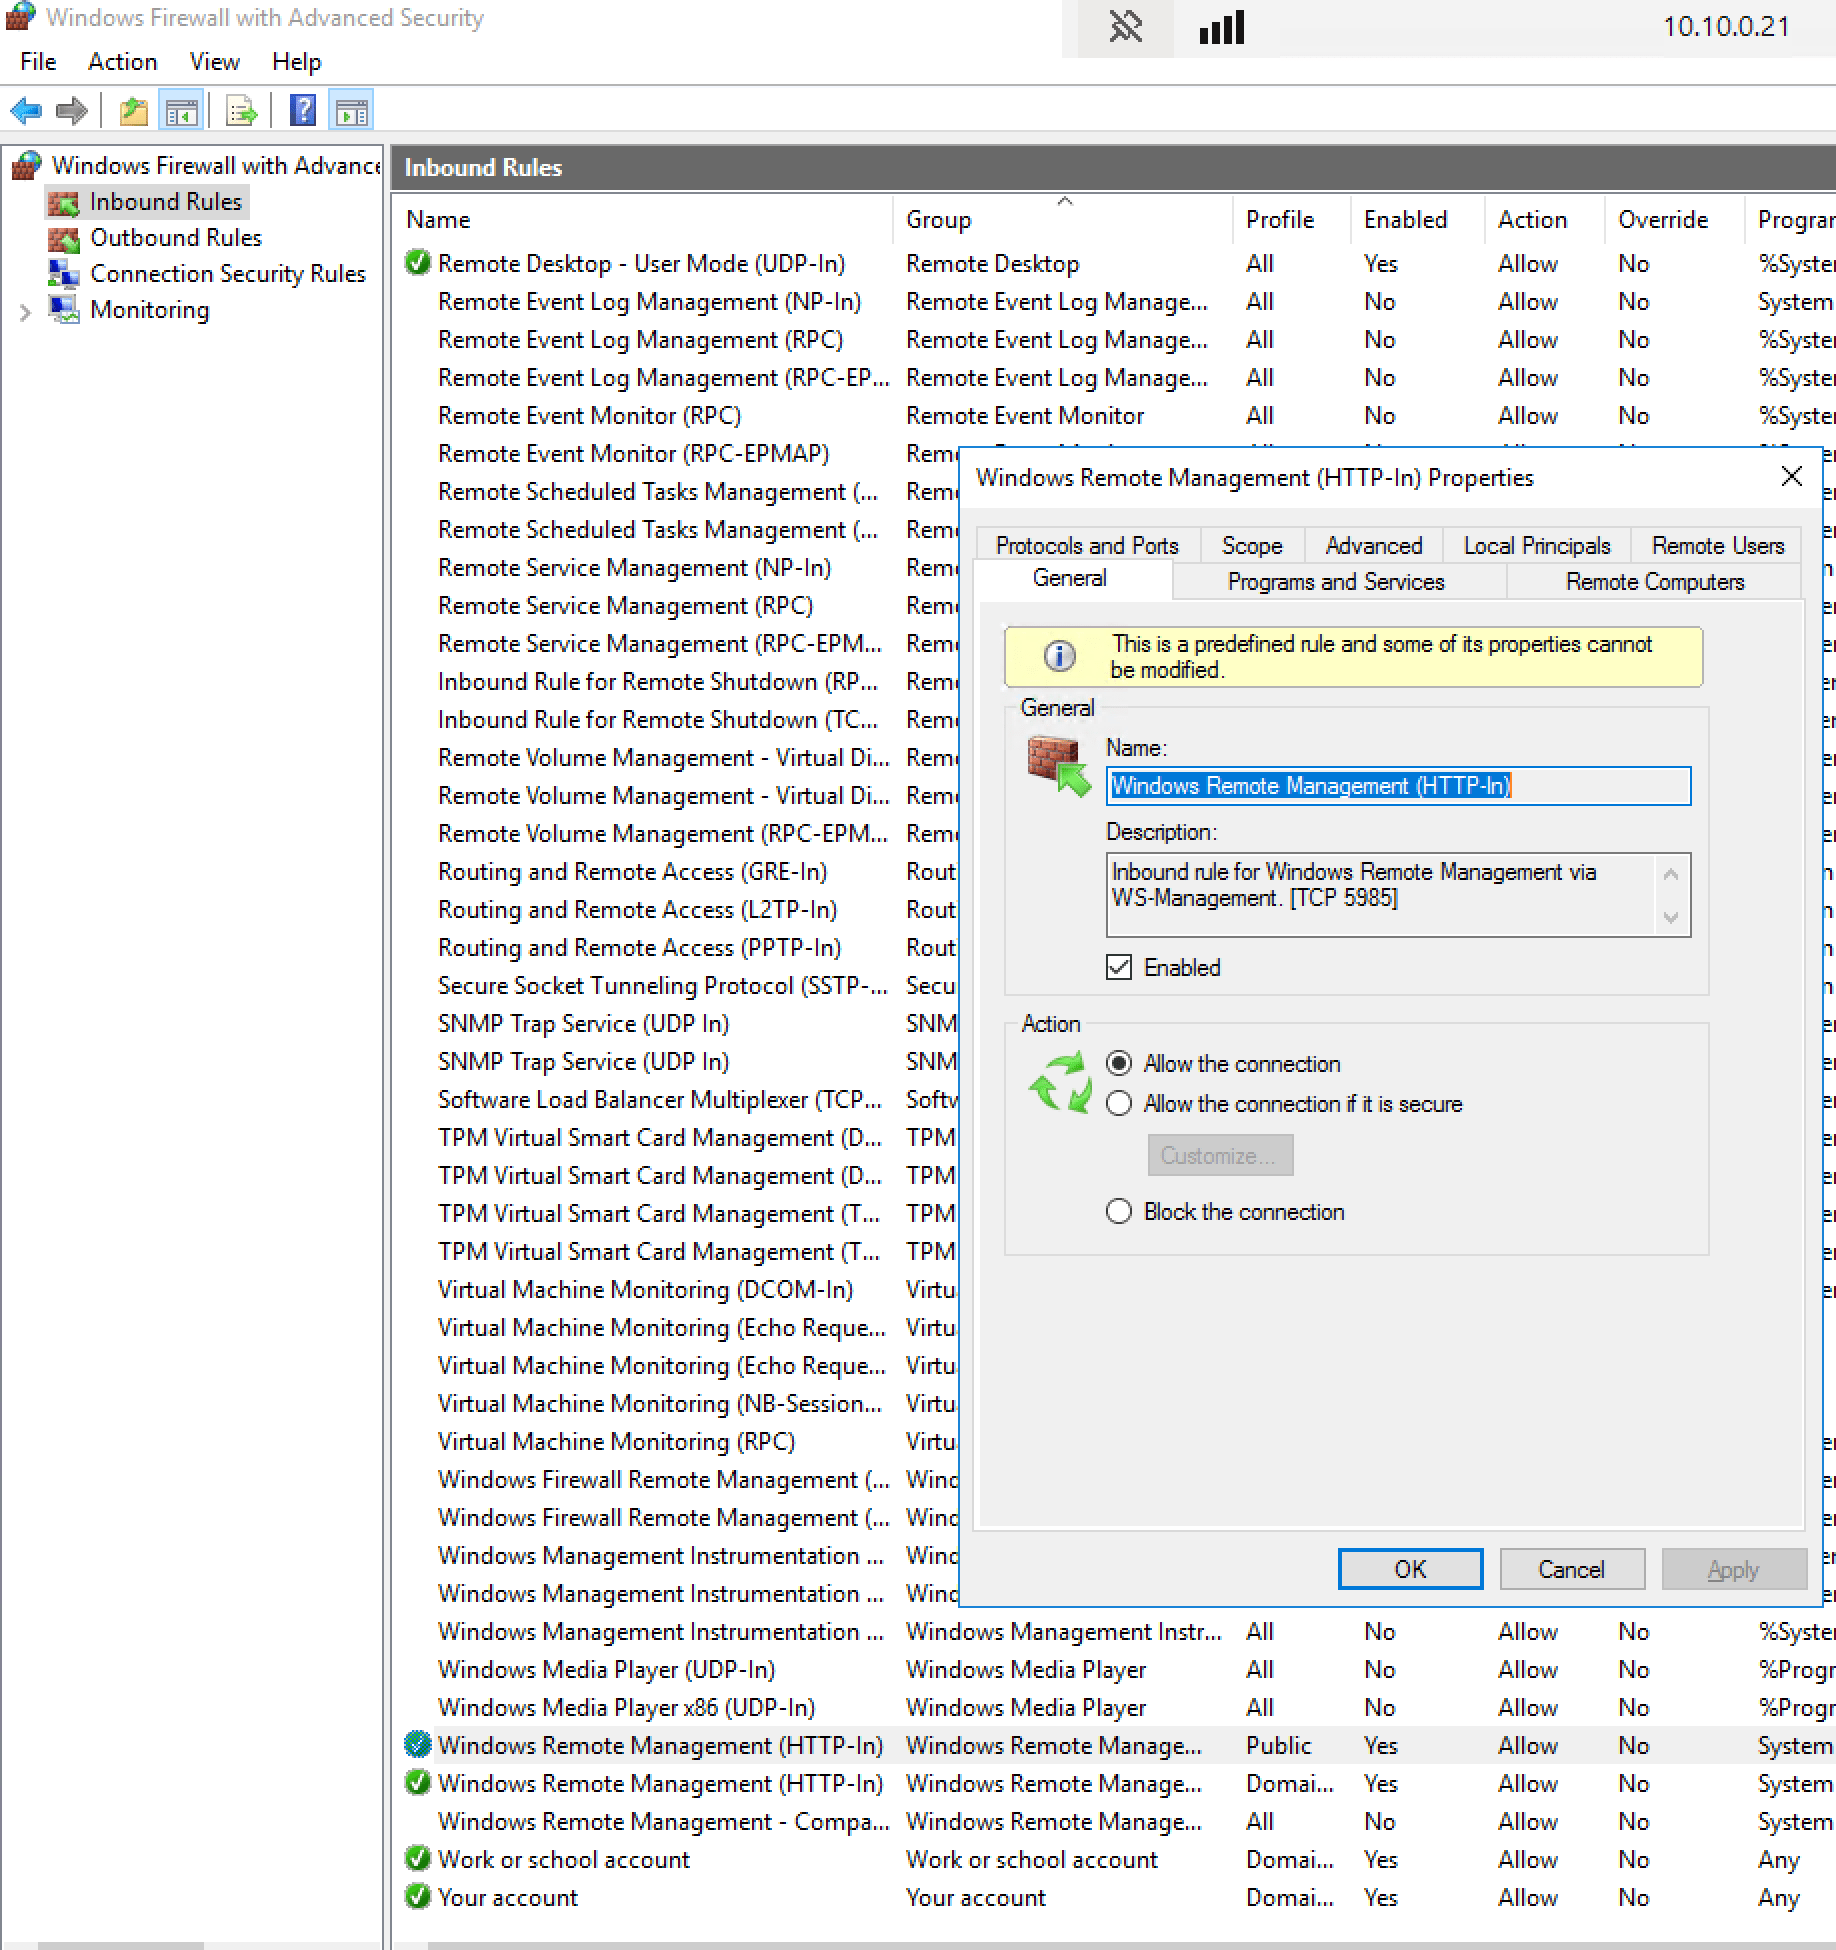Expand the Monitoring tree node
This screenshot has width=1836, height=1950.
click(25, 312)
